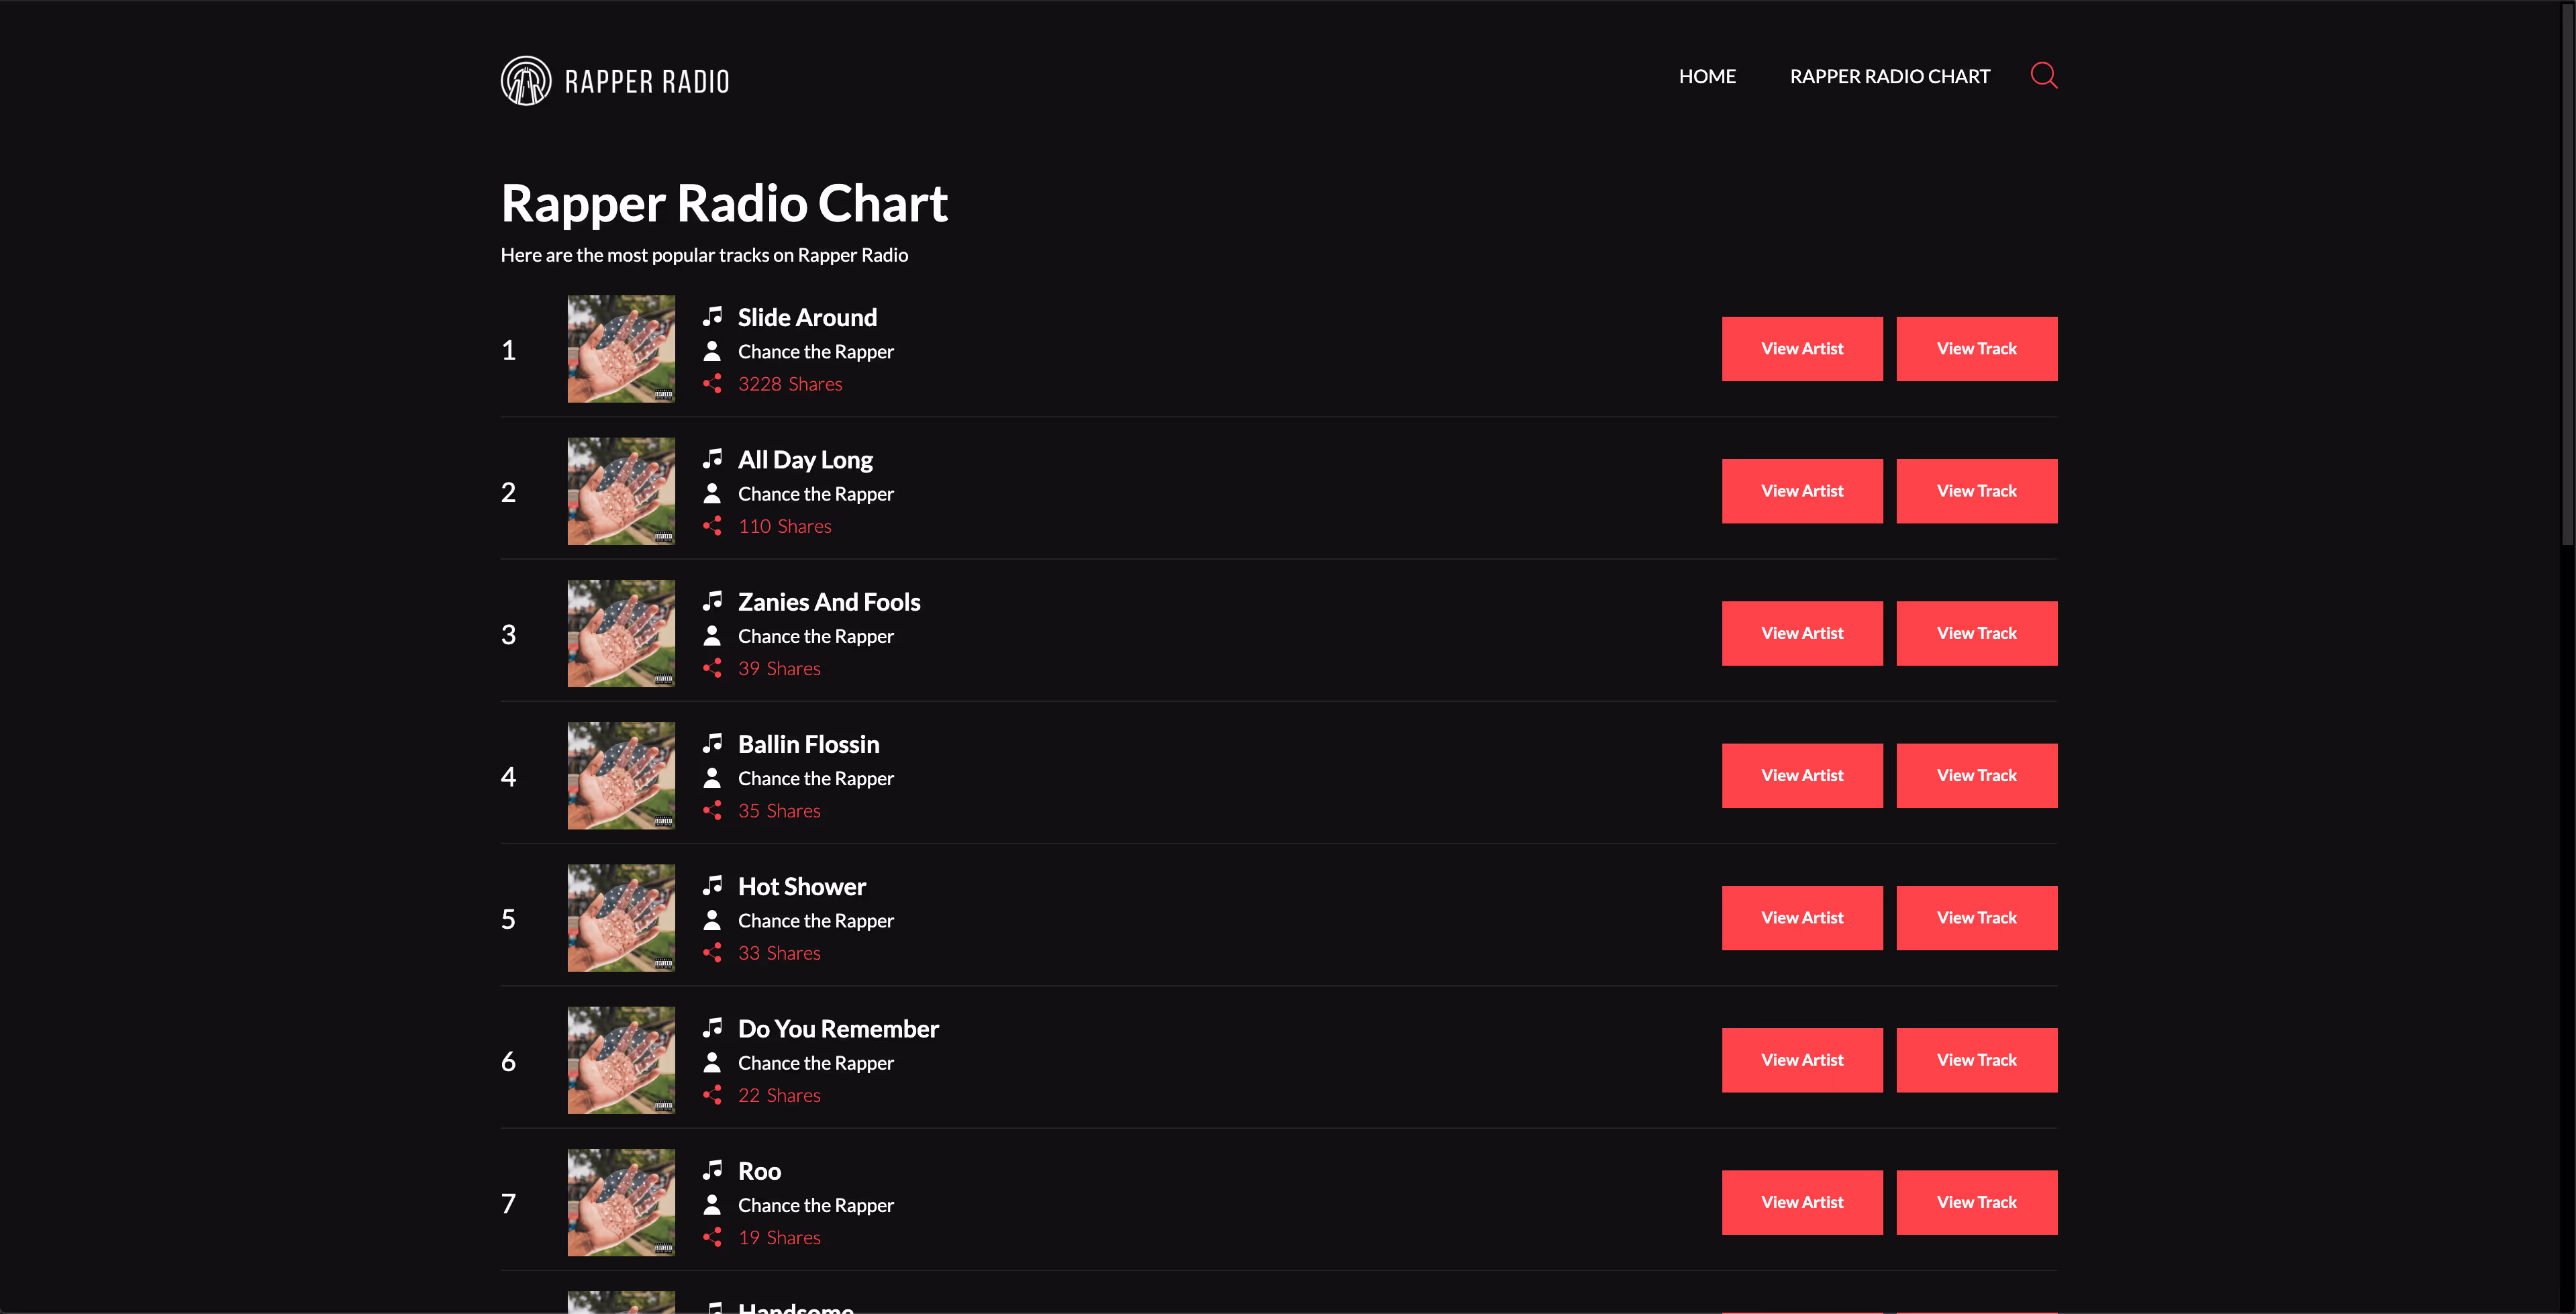Viewport: 2576px width, 1314px height.
Task: View Track for Zanies And Fools
Action: 1977,633
